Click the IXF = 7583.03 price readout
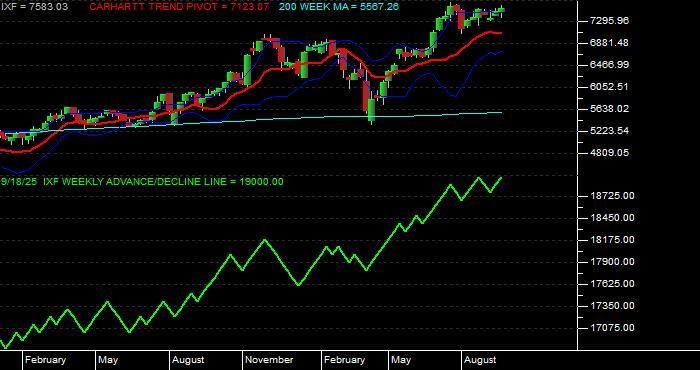 point(34,7)
